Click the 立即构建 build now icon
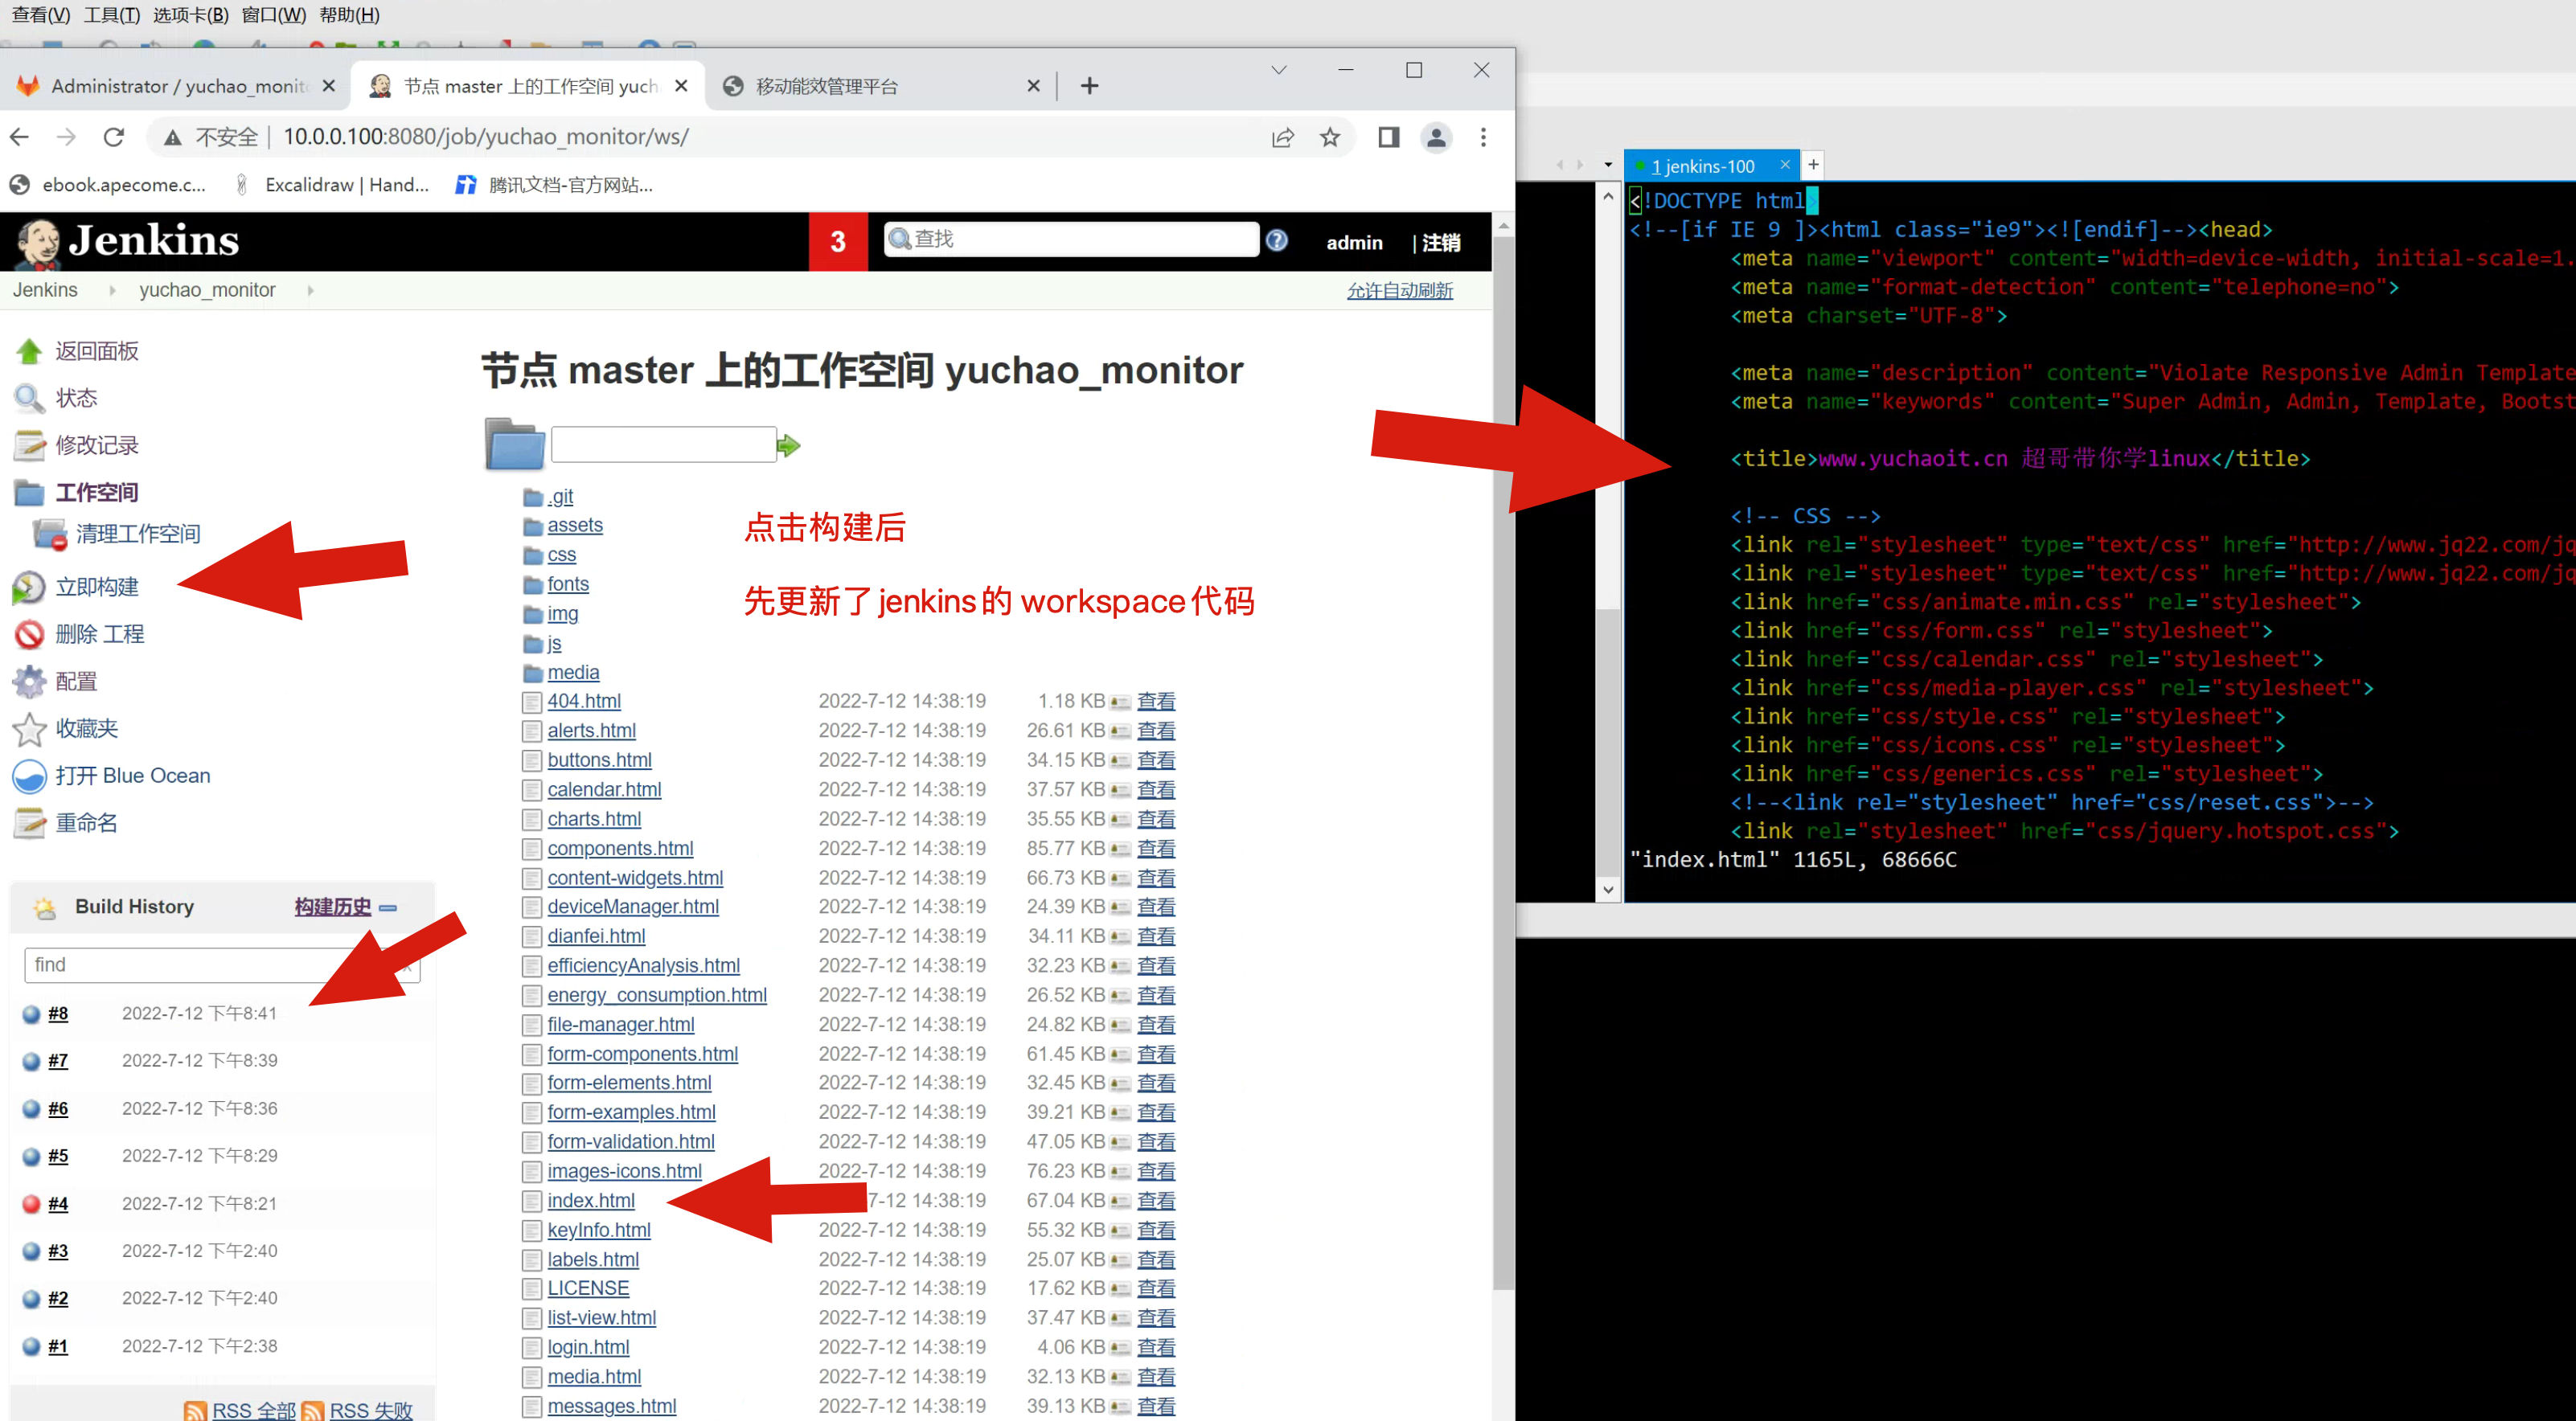Screen dimensions: 2576x1421 point(29,587)
